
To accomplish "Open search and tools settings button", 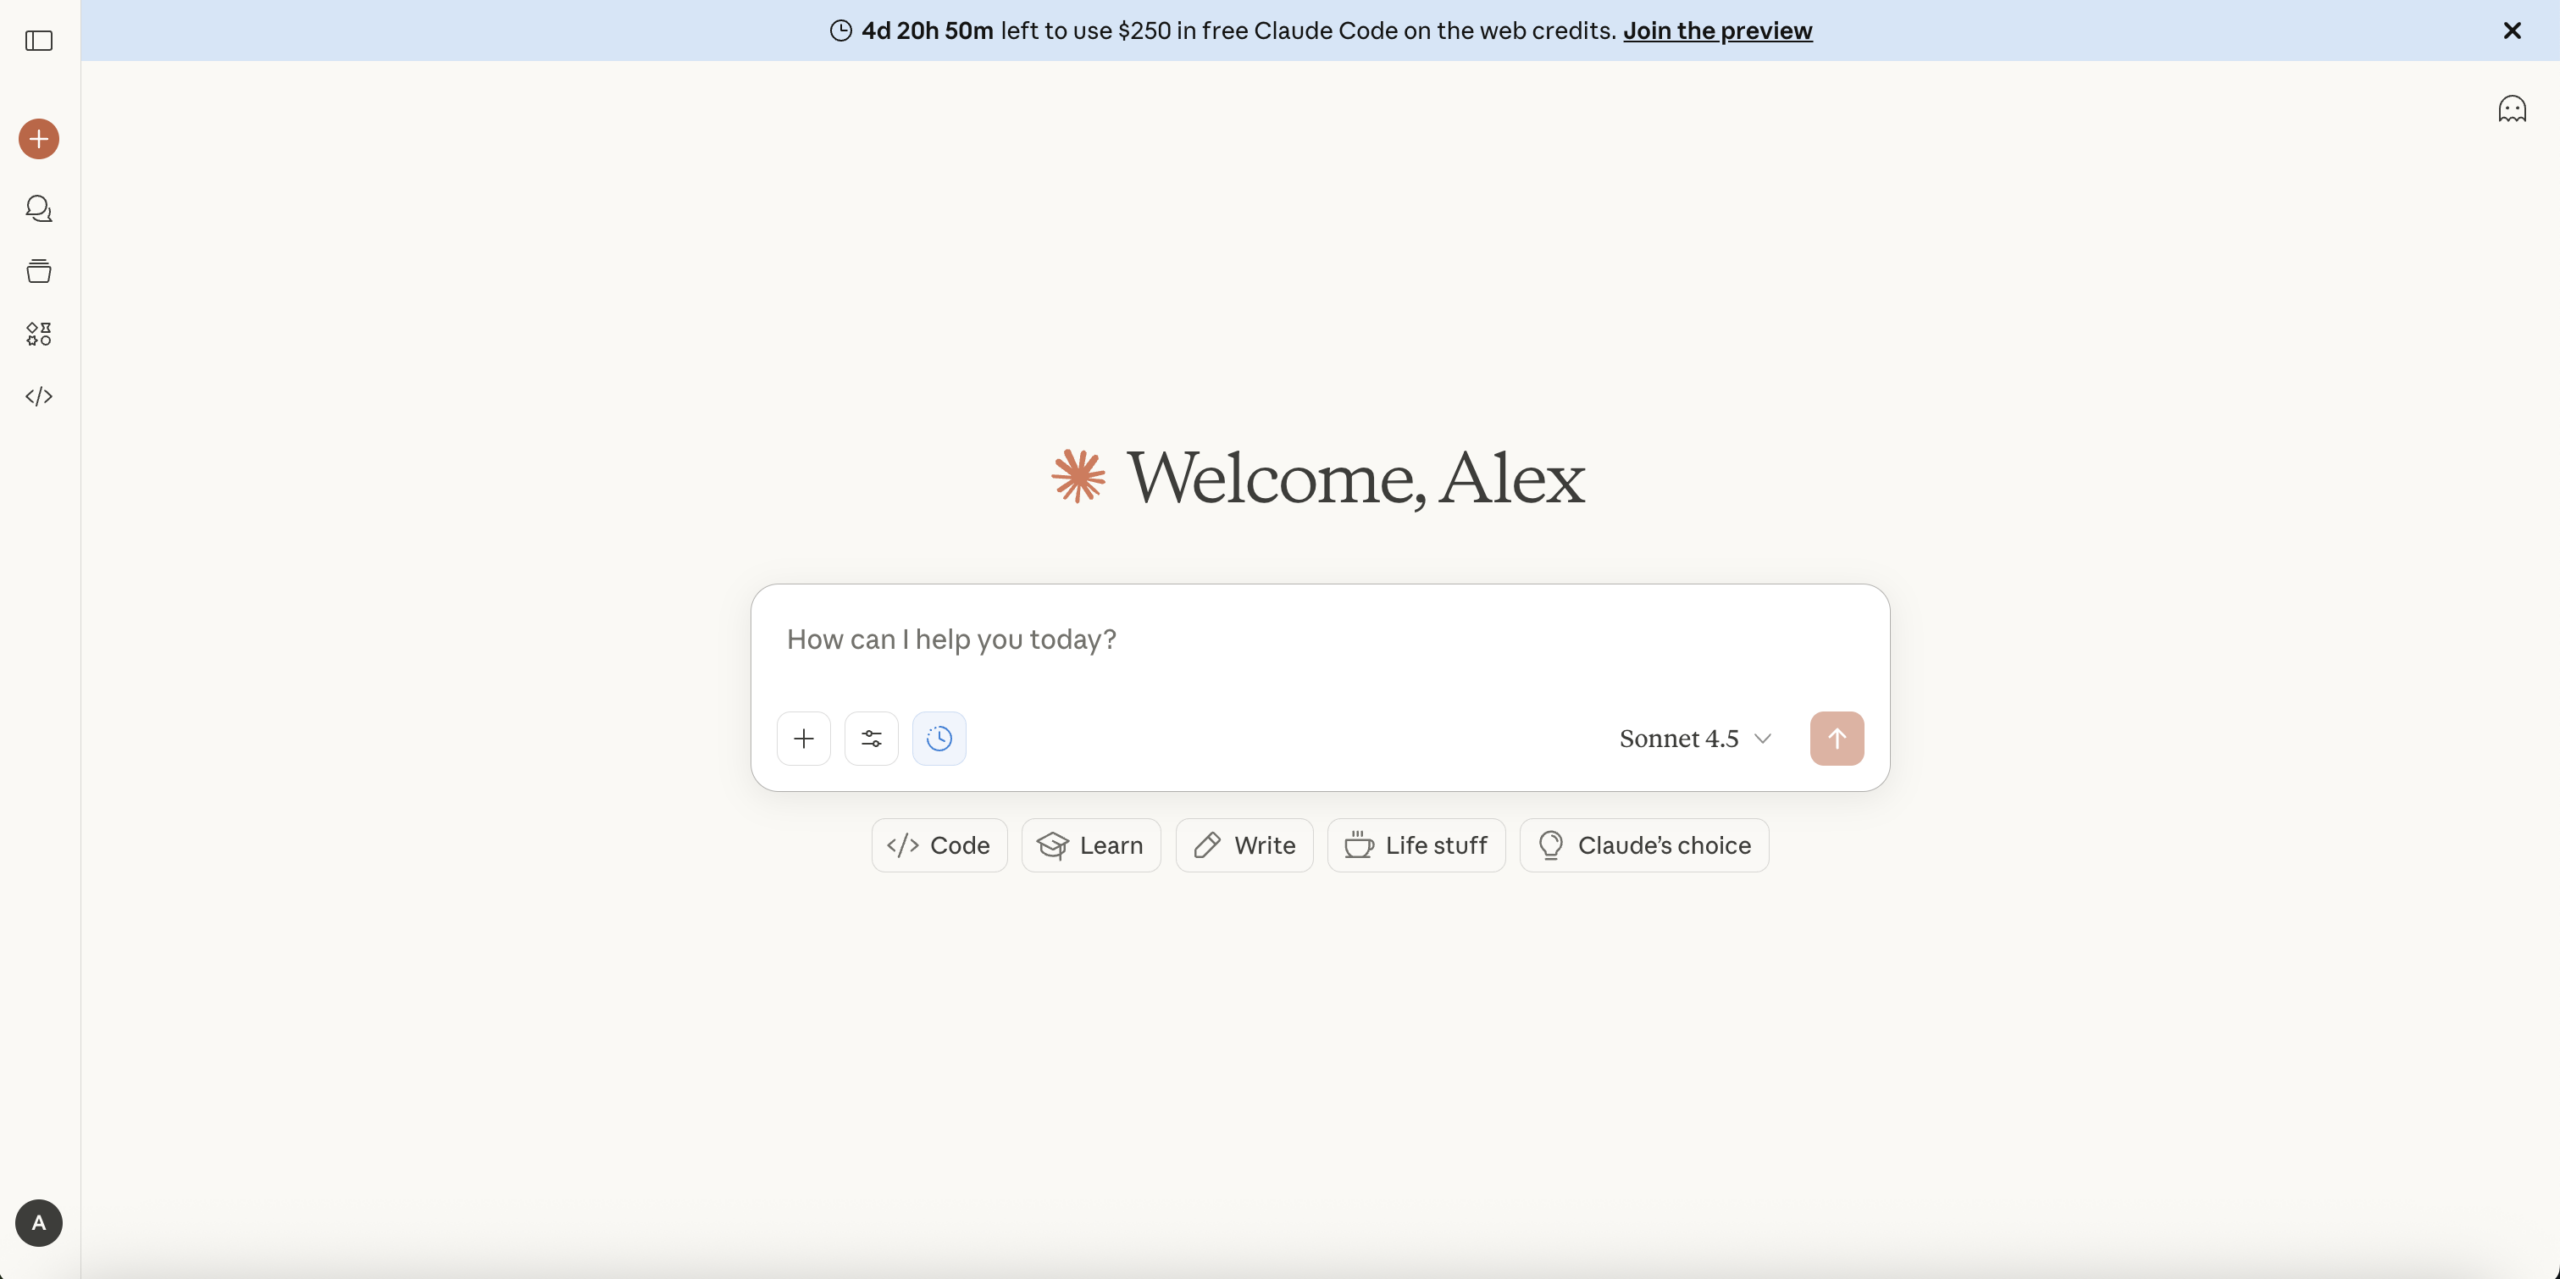I will click(871, 739).
